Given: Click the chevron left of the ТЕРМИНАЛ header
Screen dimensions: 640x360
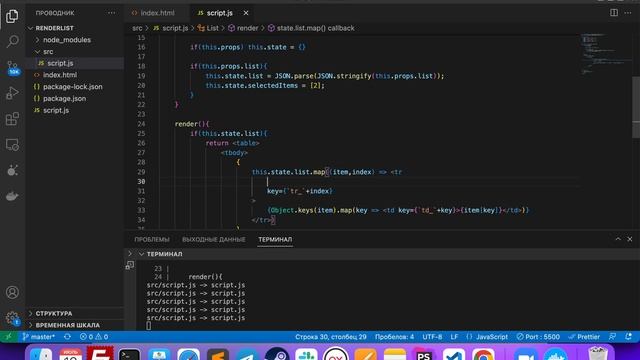Looking at the screenshot, I should pos(130,254).
